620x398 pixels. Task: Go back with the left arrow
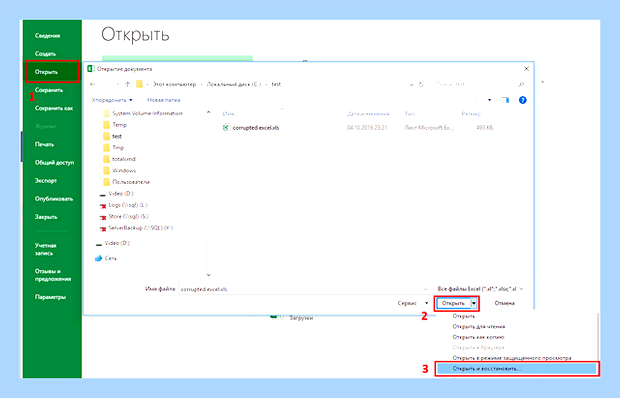(93, 84)
